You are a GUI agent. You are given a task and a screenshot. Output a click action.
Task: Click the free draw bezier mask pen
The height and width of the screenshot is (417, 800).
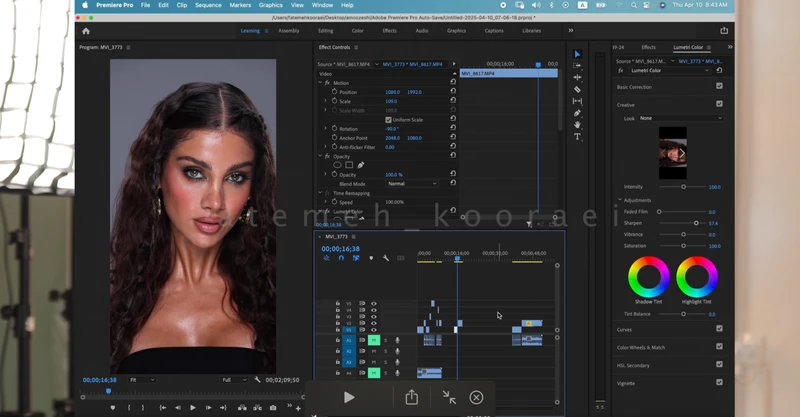point(361,165)
